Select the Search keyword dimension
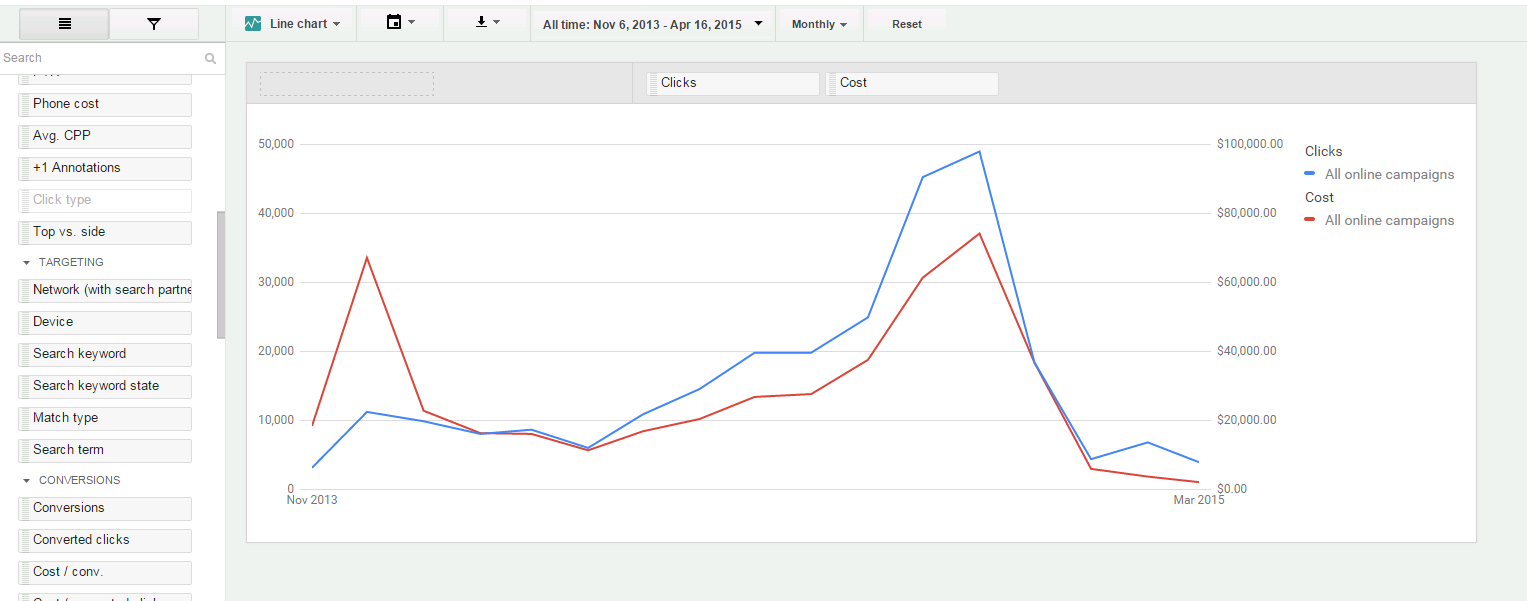Image resolution: width=1527 pixels, height=601 pixels. pyautogui.click(x=105, y=354)
